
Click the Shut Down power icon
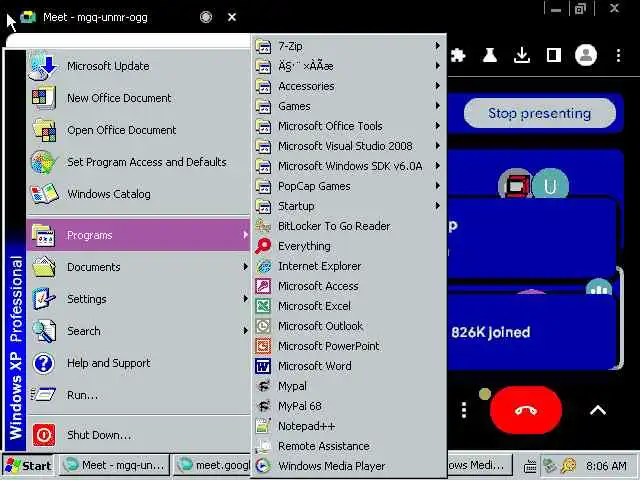tap(43, 435)
